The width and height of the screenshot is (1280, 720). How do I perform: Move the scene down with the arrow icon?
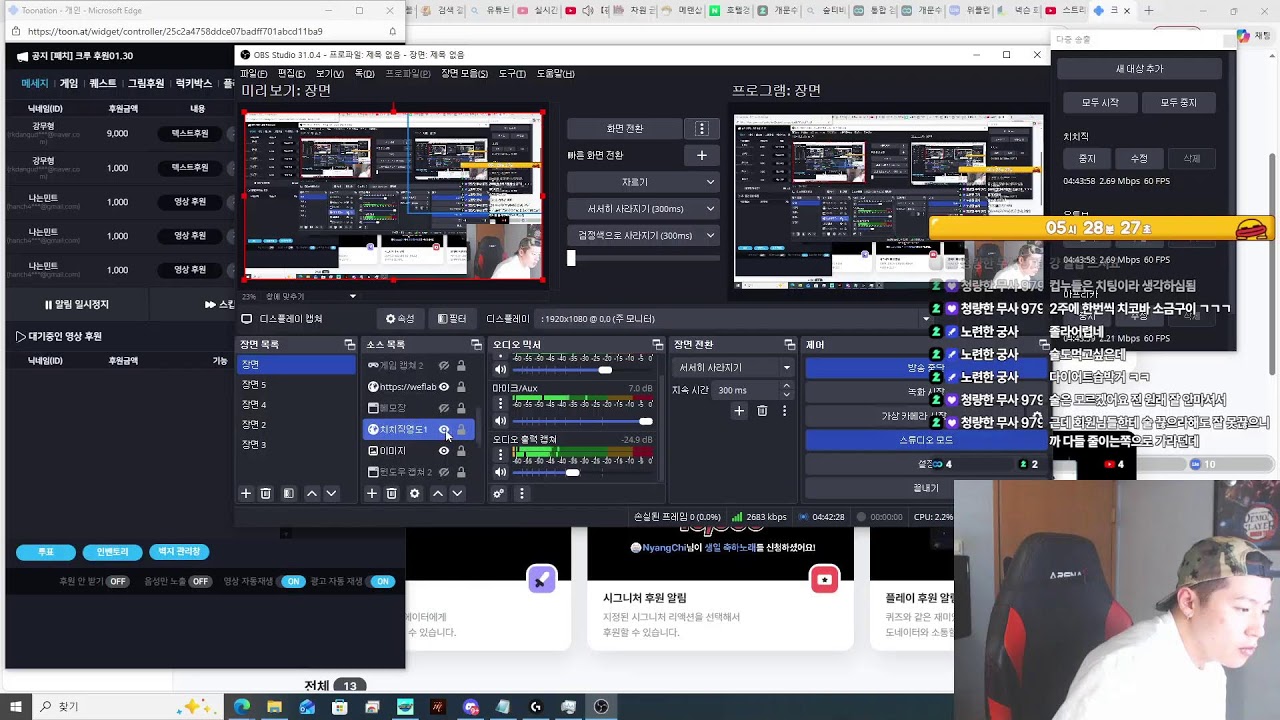[x=331, y=493]
